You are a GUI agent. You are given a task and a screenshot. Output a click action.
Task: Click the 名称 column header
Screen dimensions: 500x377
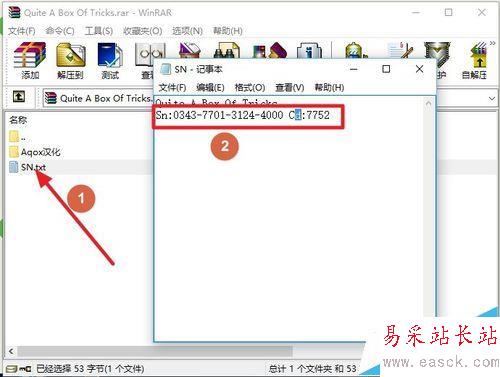[x=19, y=120]
